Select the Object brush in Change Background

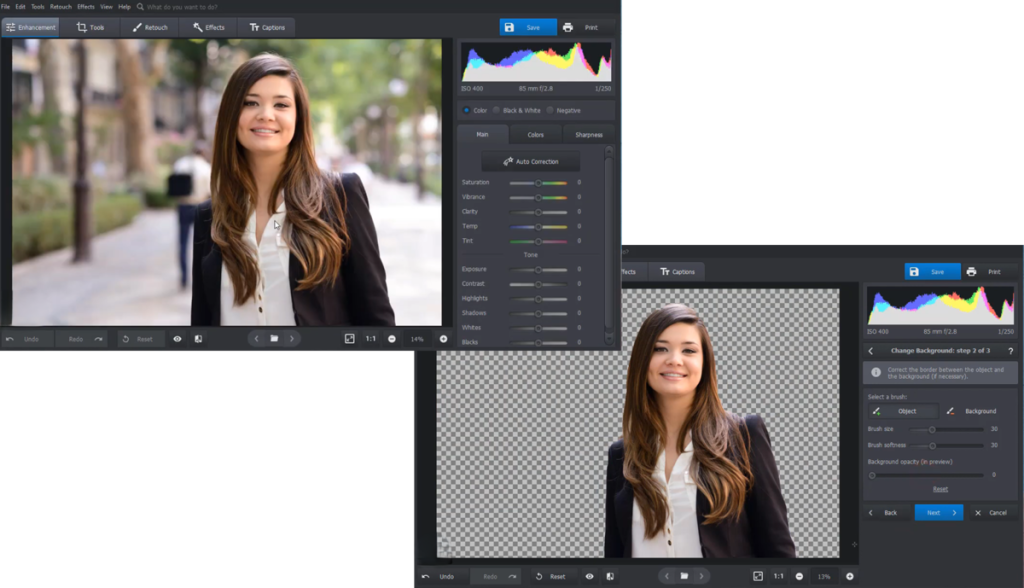pos(903,411)
